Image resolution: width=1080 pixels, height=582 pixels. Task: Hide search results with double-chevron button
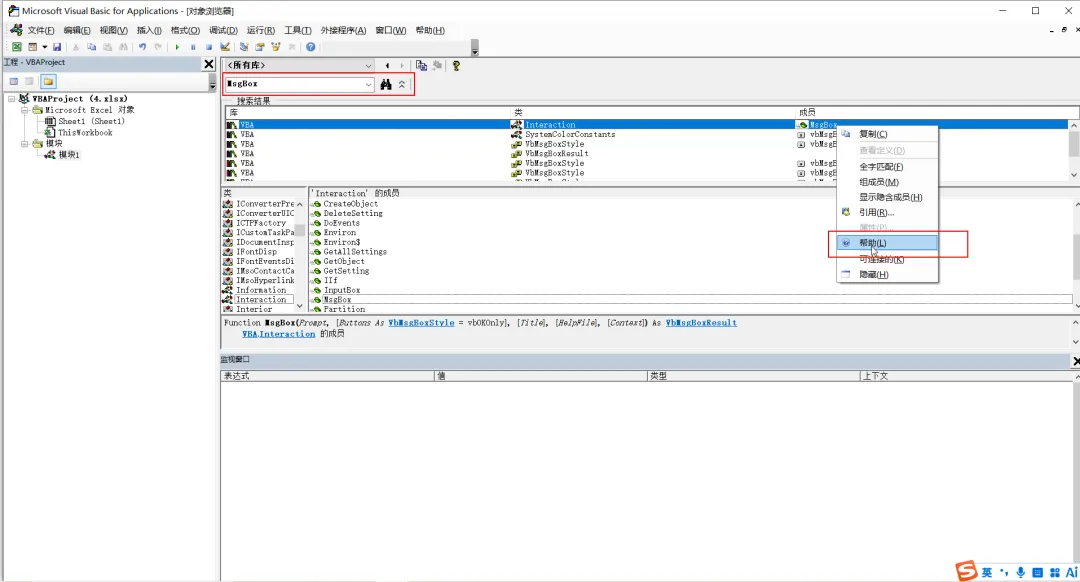tap(402, 84)
